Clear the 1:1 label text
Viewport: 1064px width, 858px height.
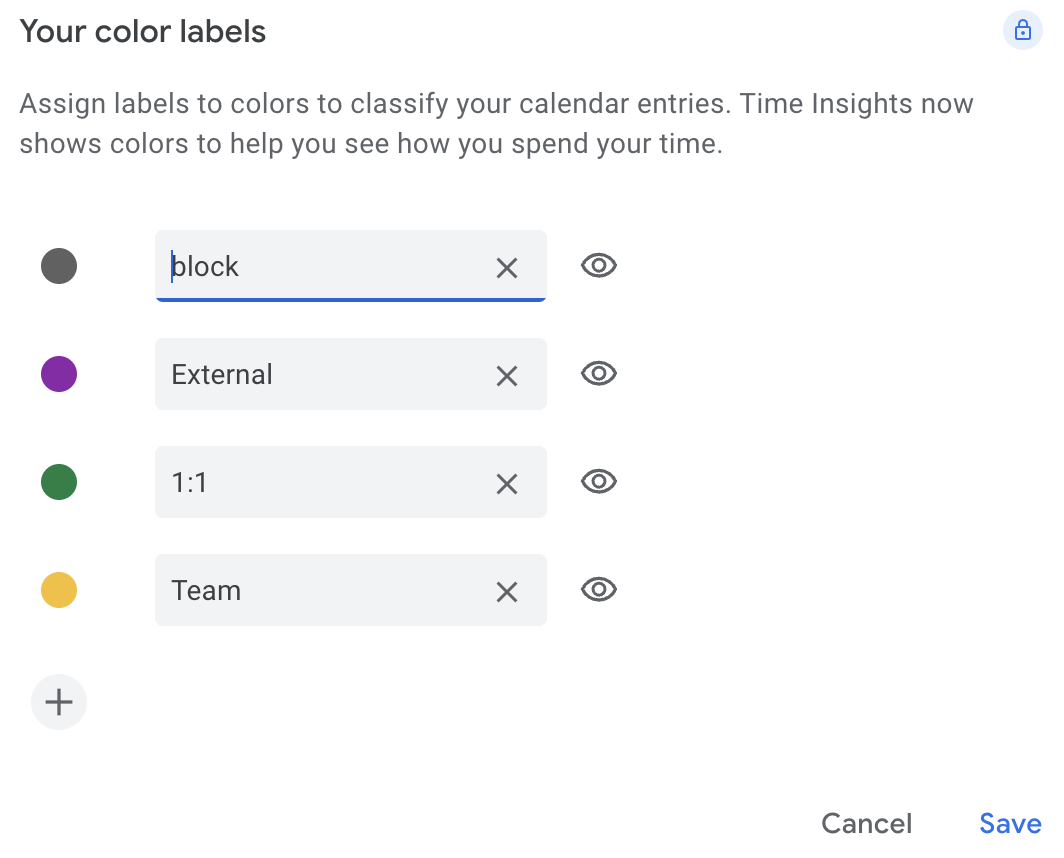507,483
